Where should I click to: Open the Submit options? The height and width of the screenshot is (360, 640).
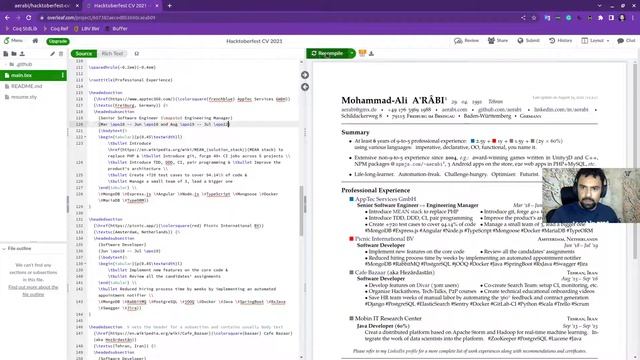(x=529, y=41)
